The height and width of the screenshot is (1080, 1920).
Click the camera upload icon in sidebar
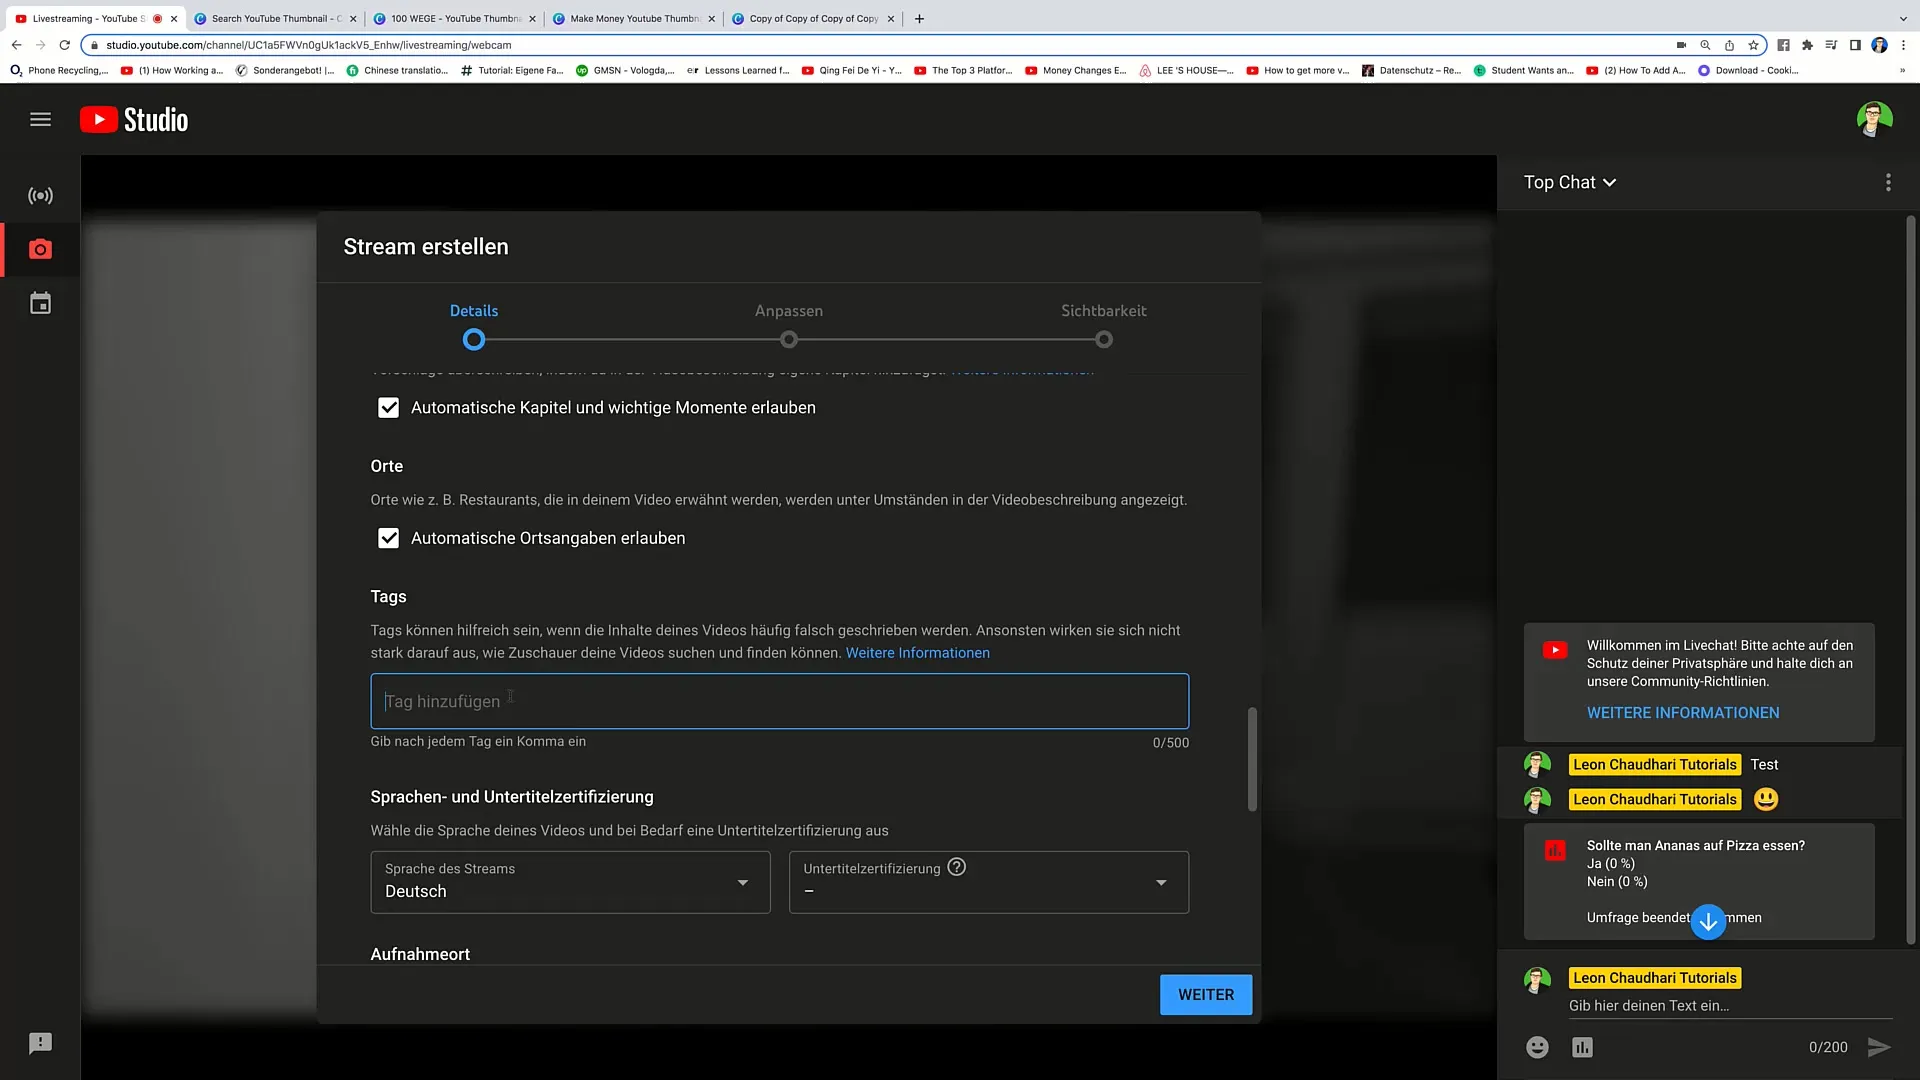coord(40,249)
